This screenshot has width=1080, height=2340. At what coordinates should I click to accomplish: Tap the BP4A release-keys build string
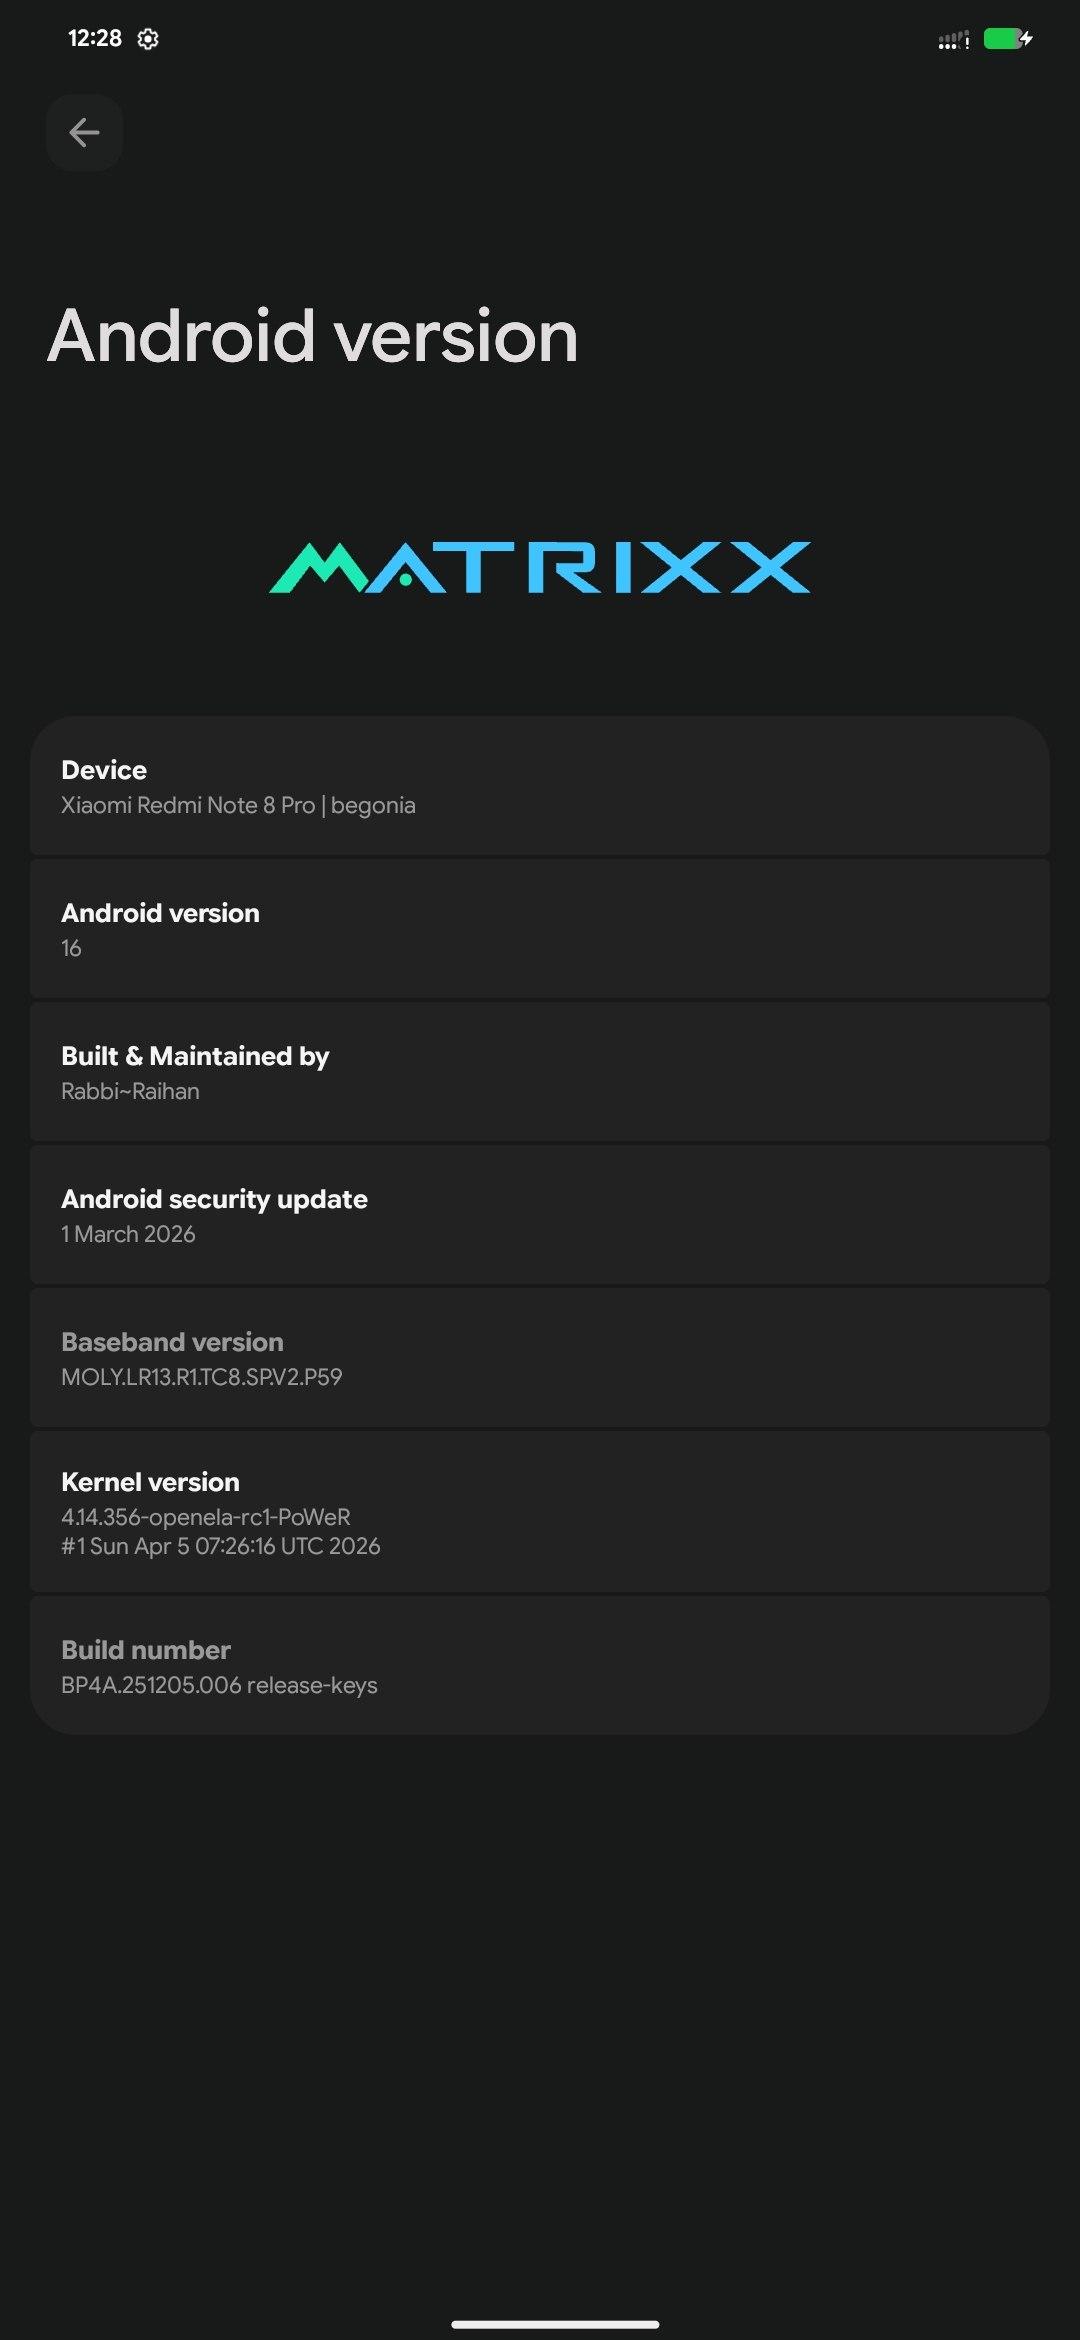click(x=219, y=1685)
